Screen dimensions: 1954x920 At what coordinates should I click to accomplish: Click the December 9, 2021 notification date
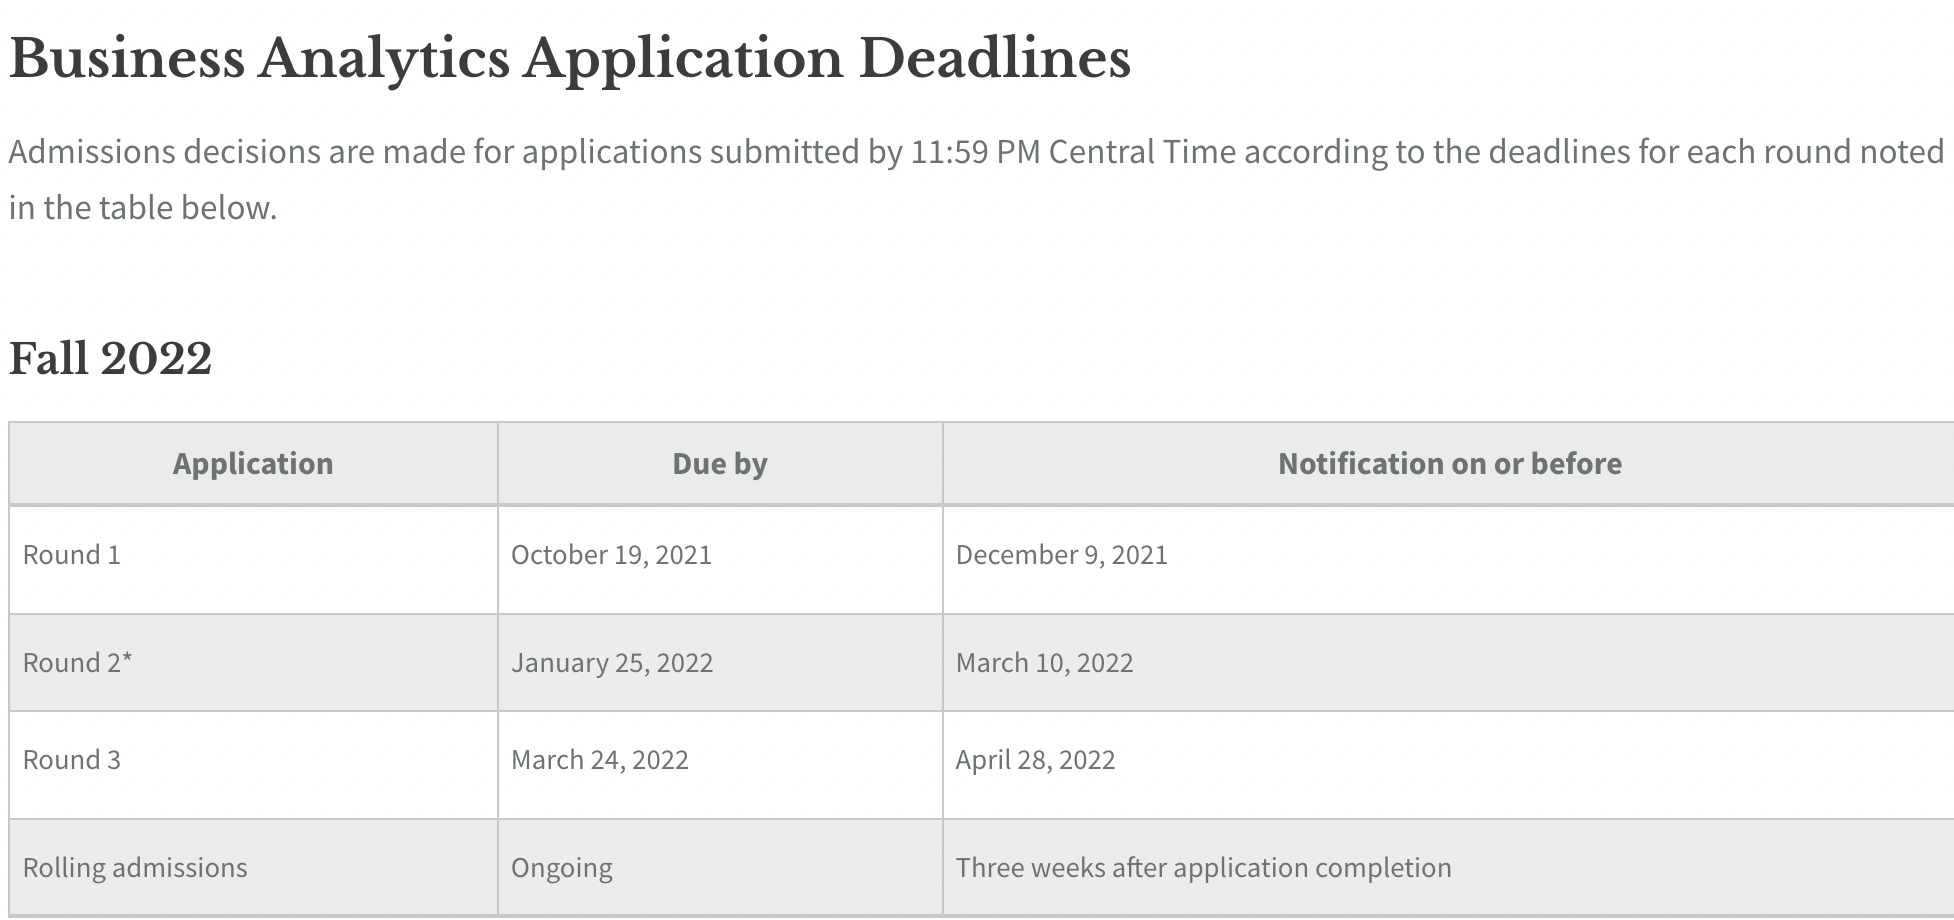1061,555
